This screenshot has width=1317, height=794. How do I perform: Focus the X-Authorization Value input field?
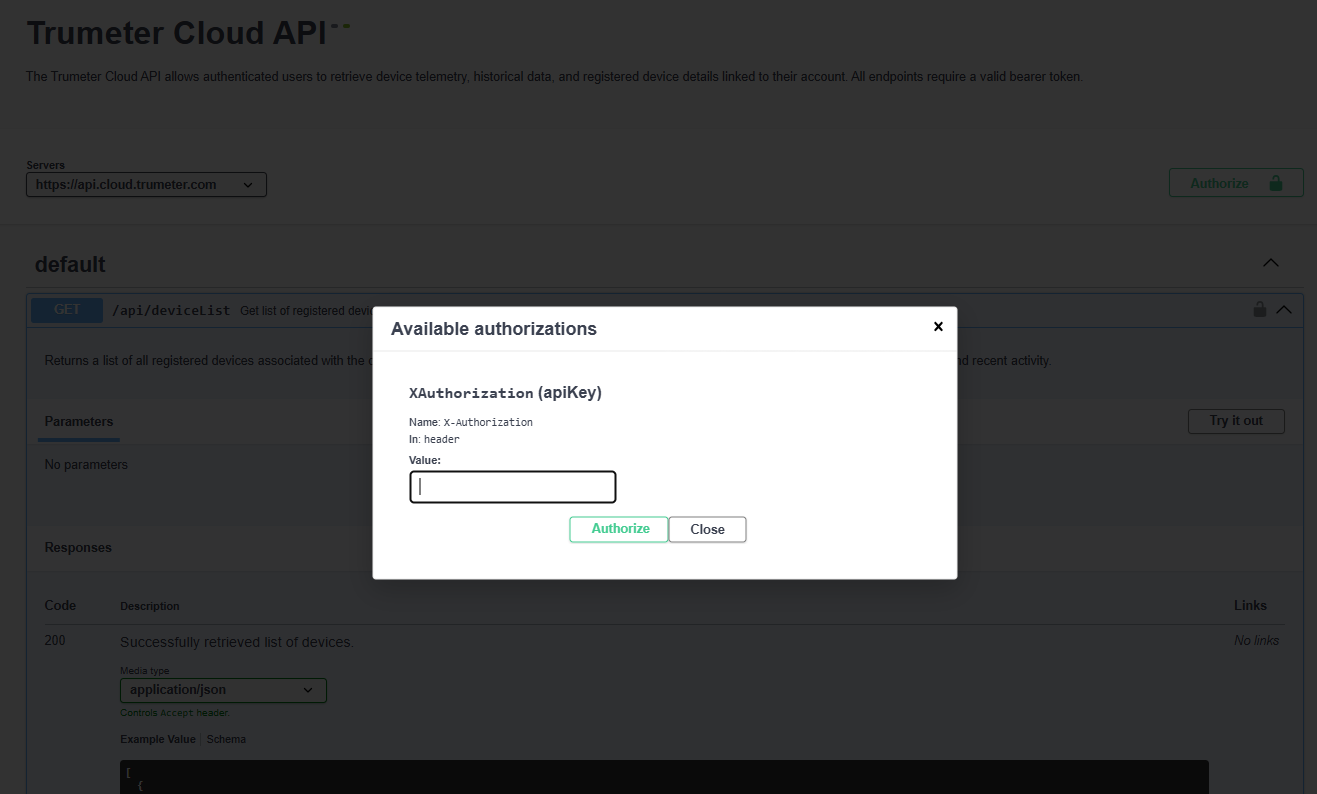click(x=513, y=487)
